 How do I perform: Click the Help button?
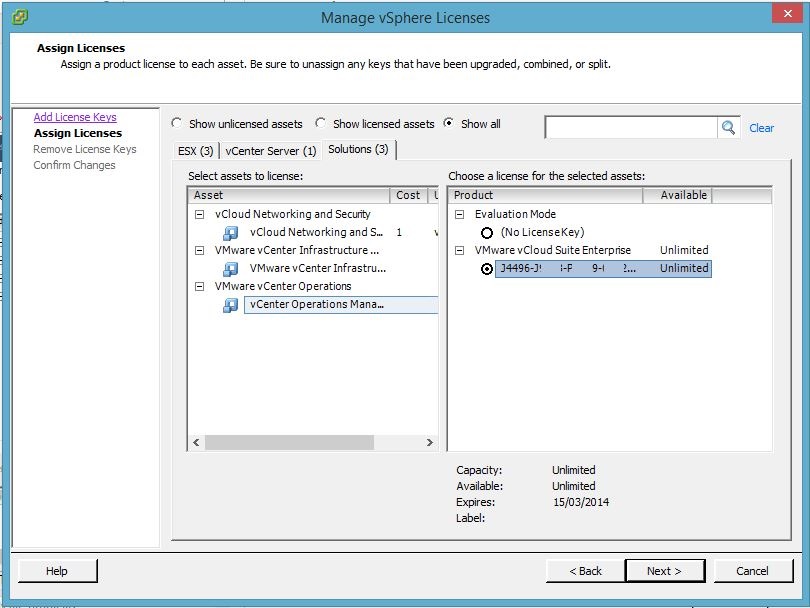pyautogui.click(x=57, y=571)
